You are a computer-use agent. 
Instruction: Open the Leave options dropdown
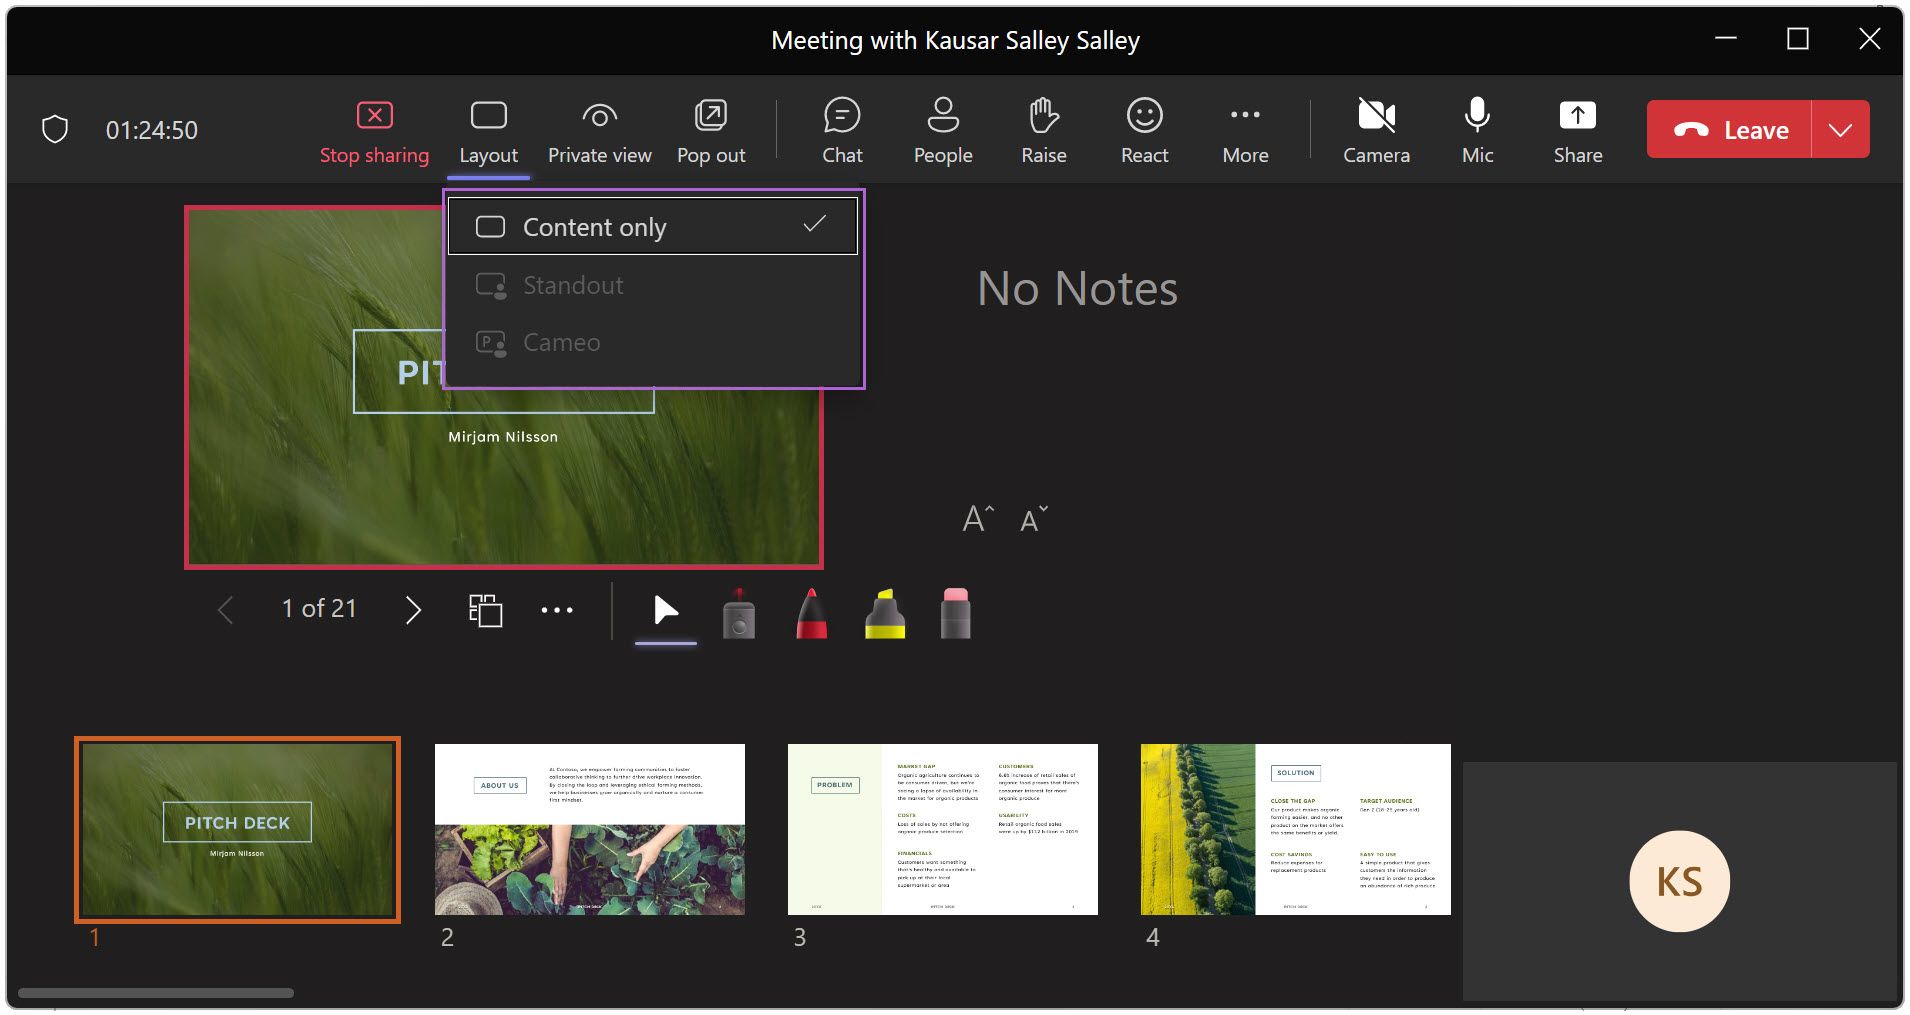(x=1843, y=128)
